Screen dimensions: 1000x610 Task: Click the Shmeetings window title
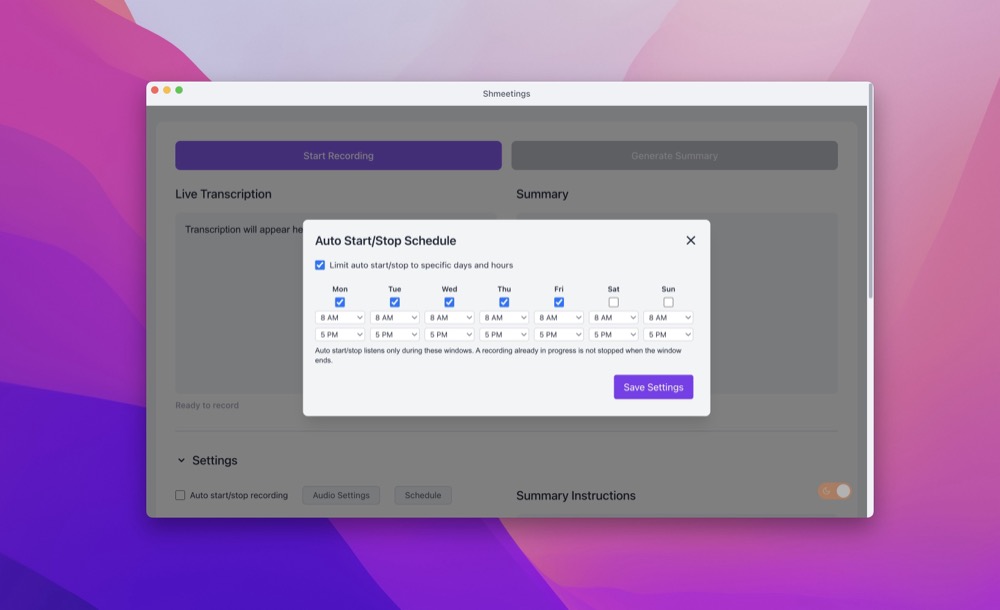[506, 93]
